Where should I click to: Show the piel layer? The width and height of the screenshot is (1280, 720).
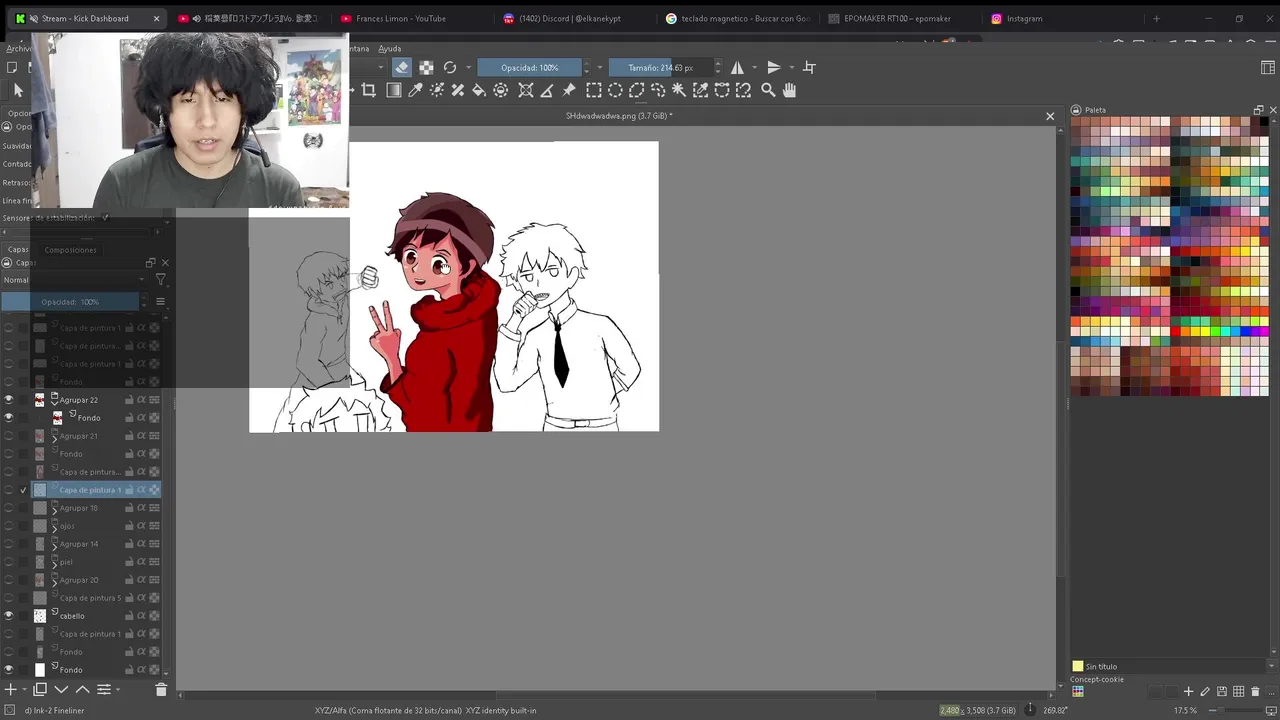pos(9,562)
